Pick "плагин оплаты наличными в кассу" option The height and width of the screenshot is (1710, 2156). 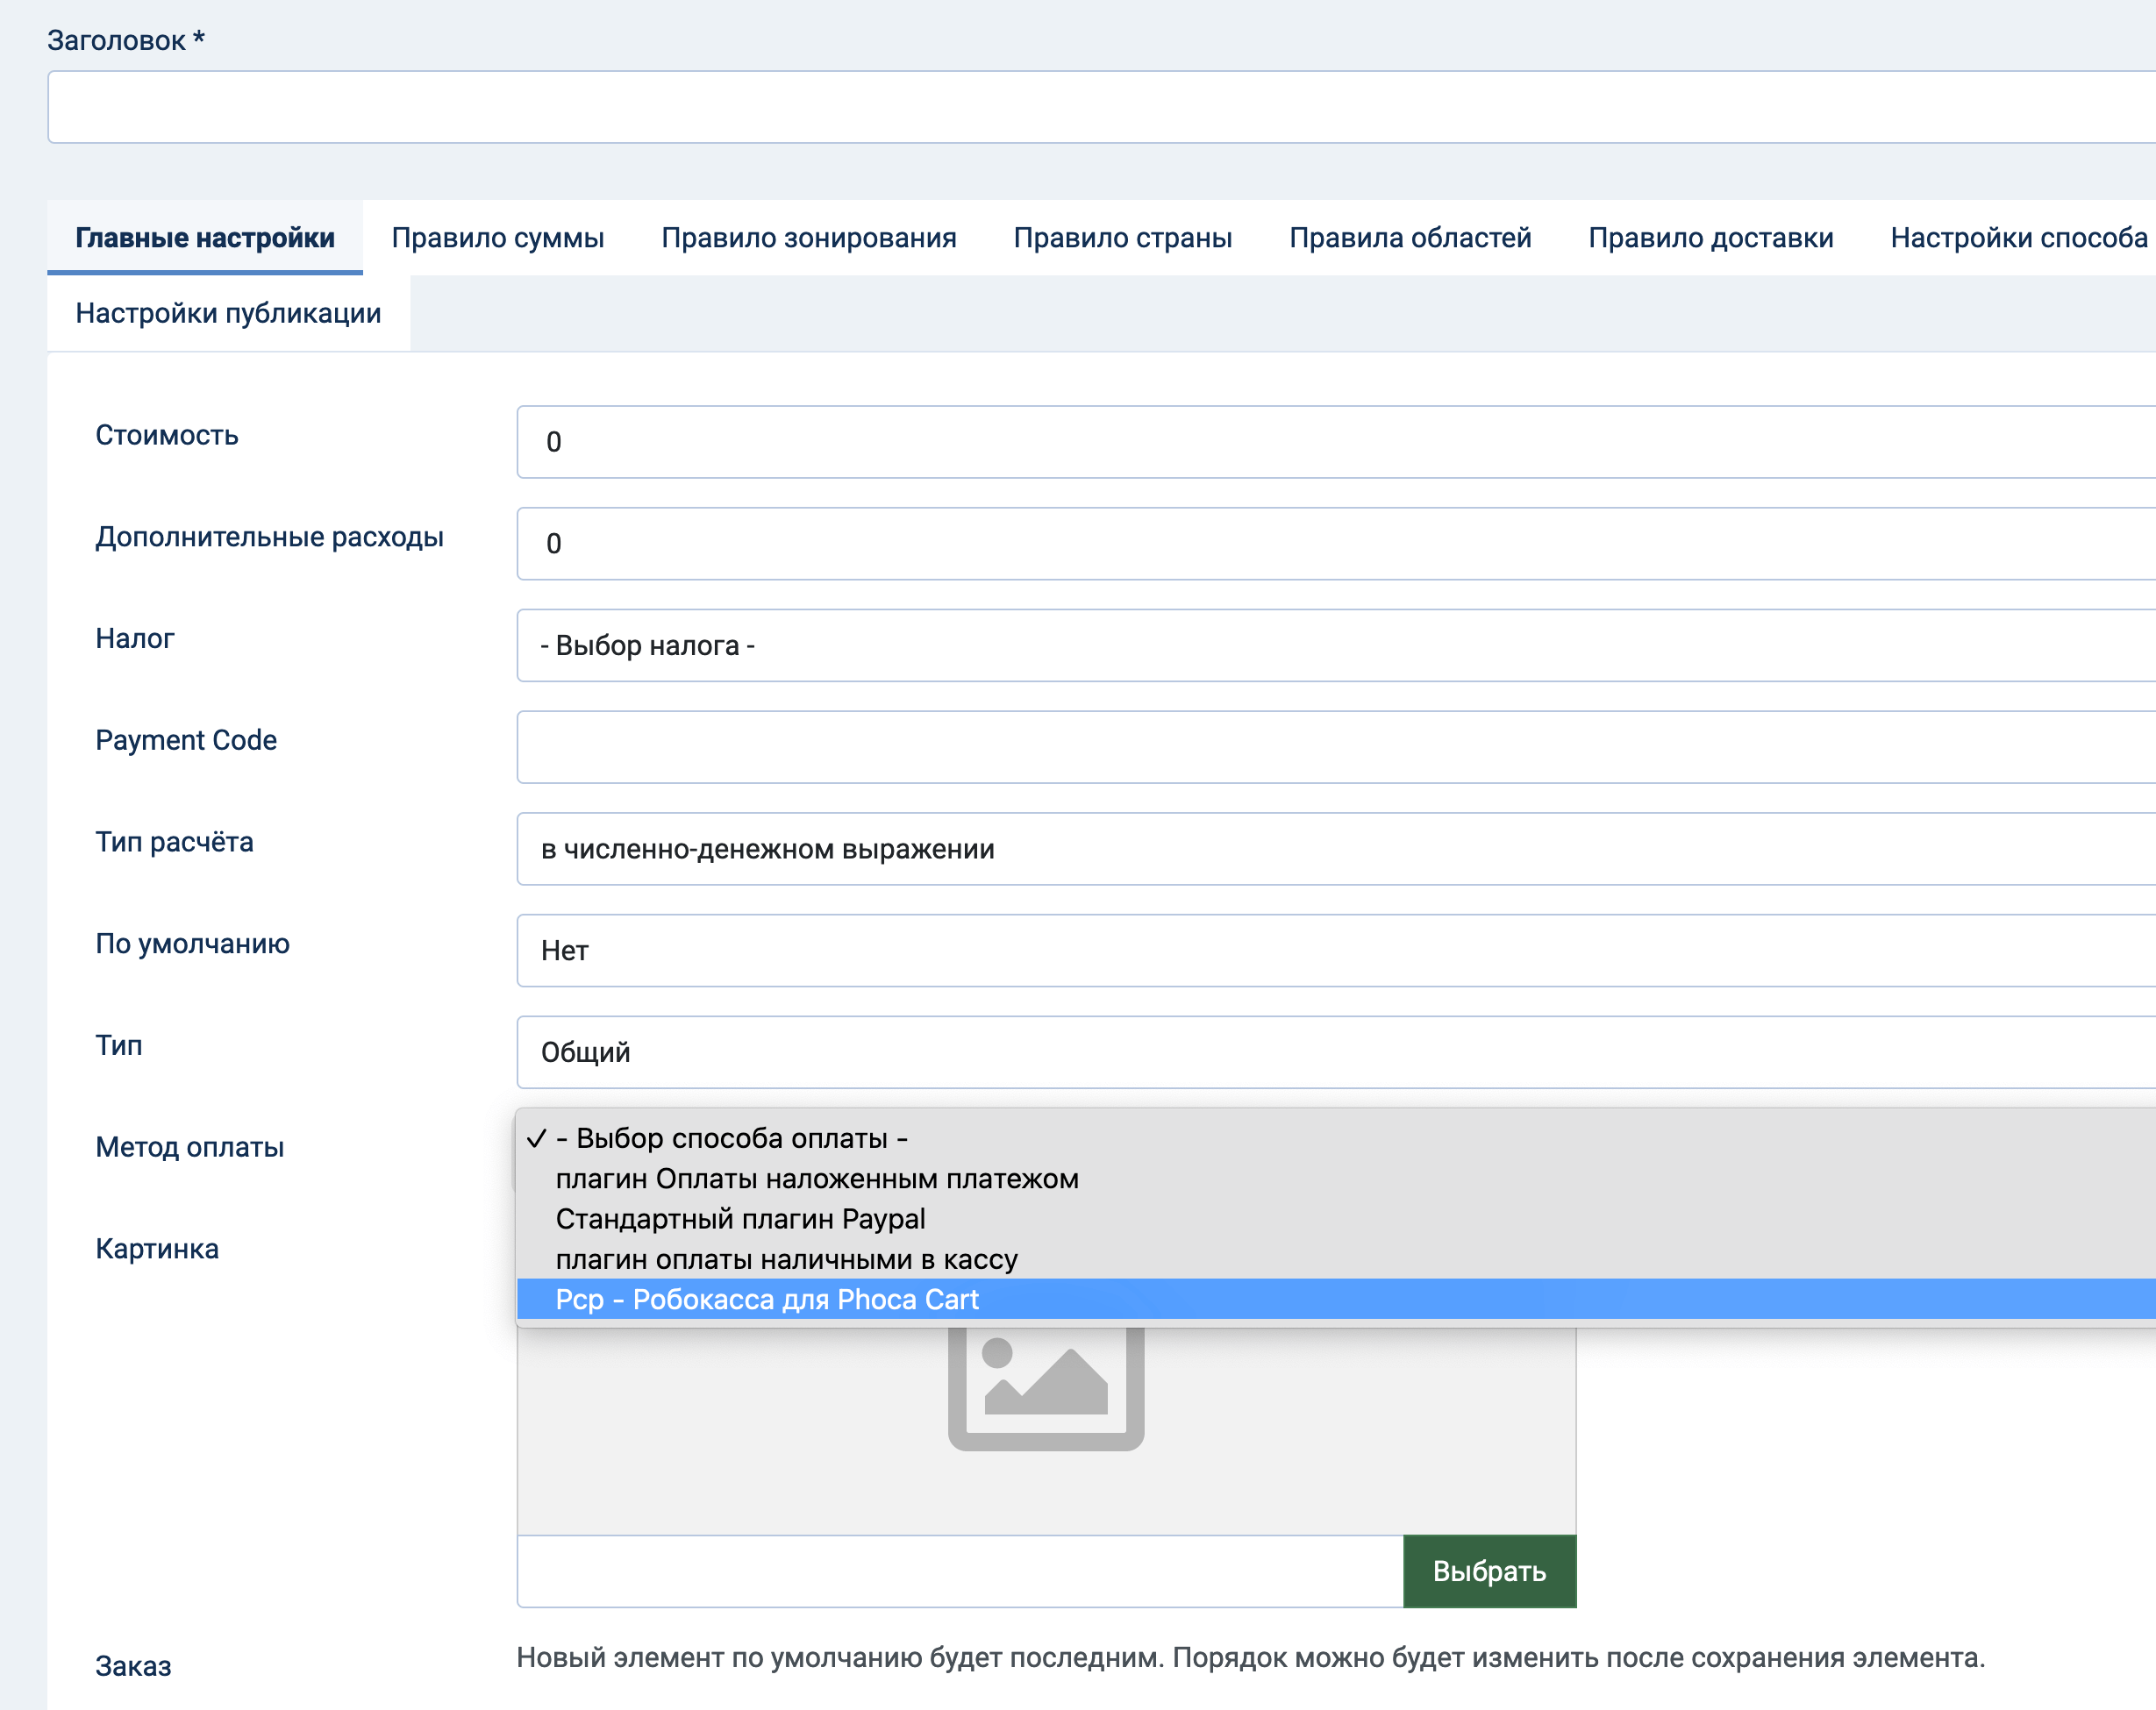(787, 1259)
